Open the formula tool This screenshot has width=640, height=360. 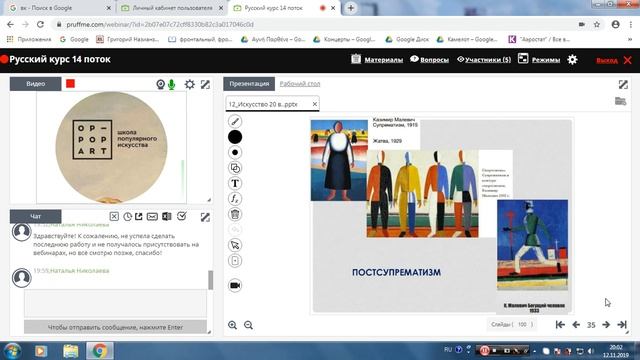tap(235, 199)
